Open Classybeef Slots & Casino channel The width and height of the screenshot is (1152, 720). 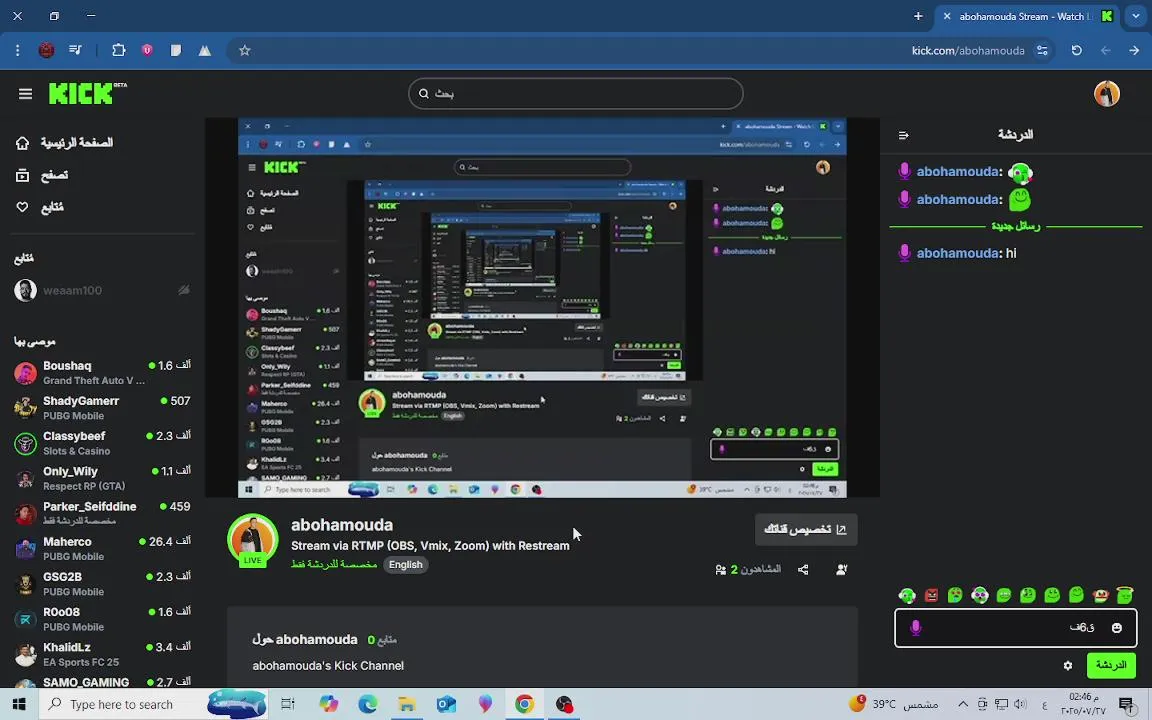click(x=102, y=443)
